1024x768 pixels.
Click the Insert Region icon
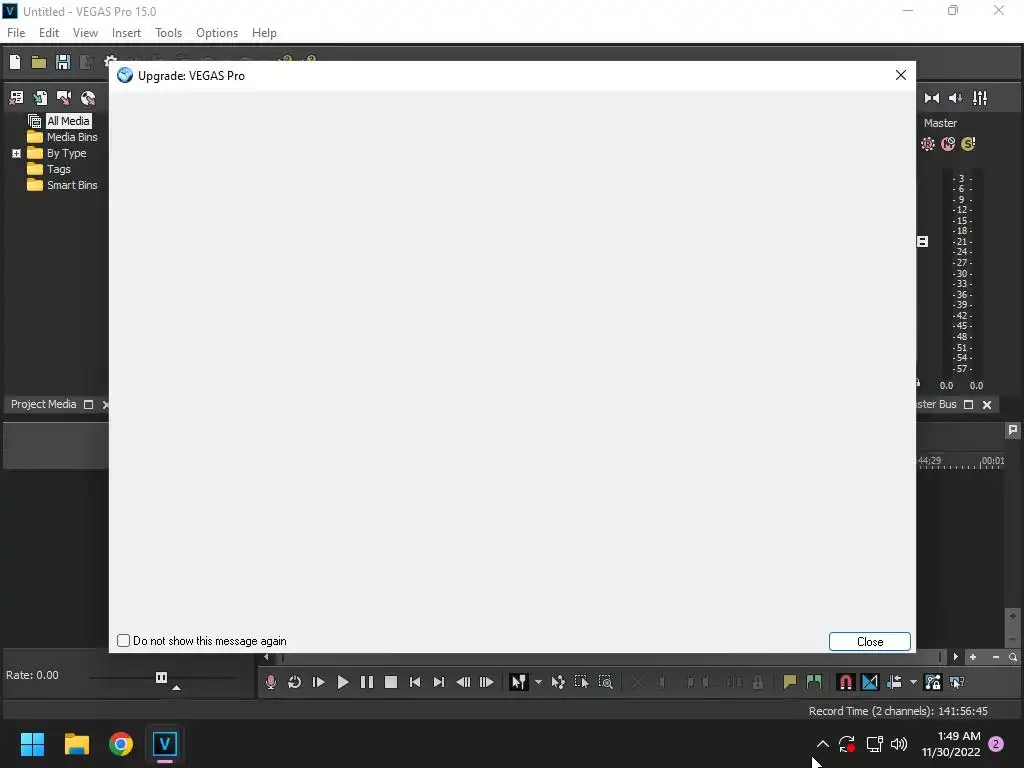[x=814, y=682]
